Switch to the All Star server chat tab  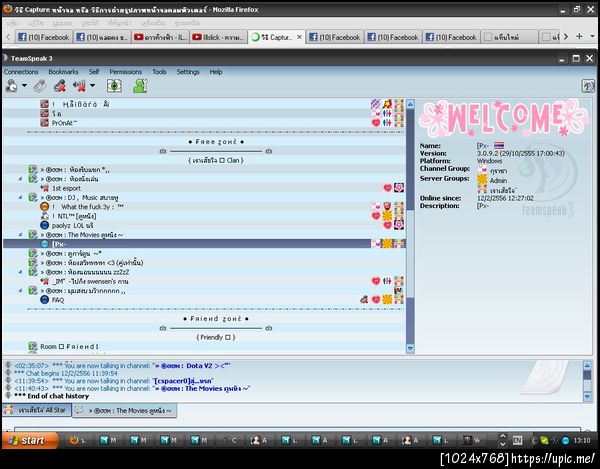pyautogui.click(x=37, y=410)
